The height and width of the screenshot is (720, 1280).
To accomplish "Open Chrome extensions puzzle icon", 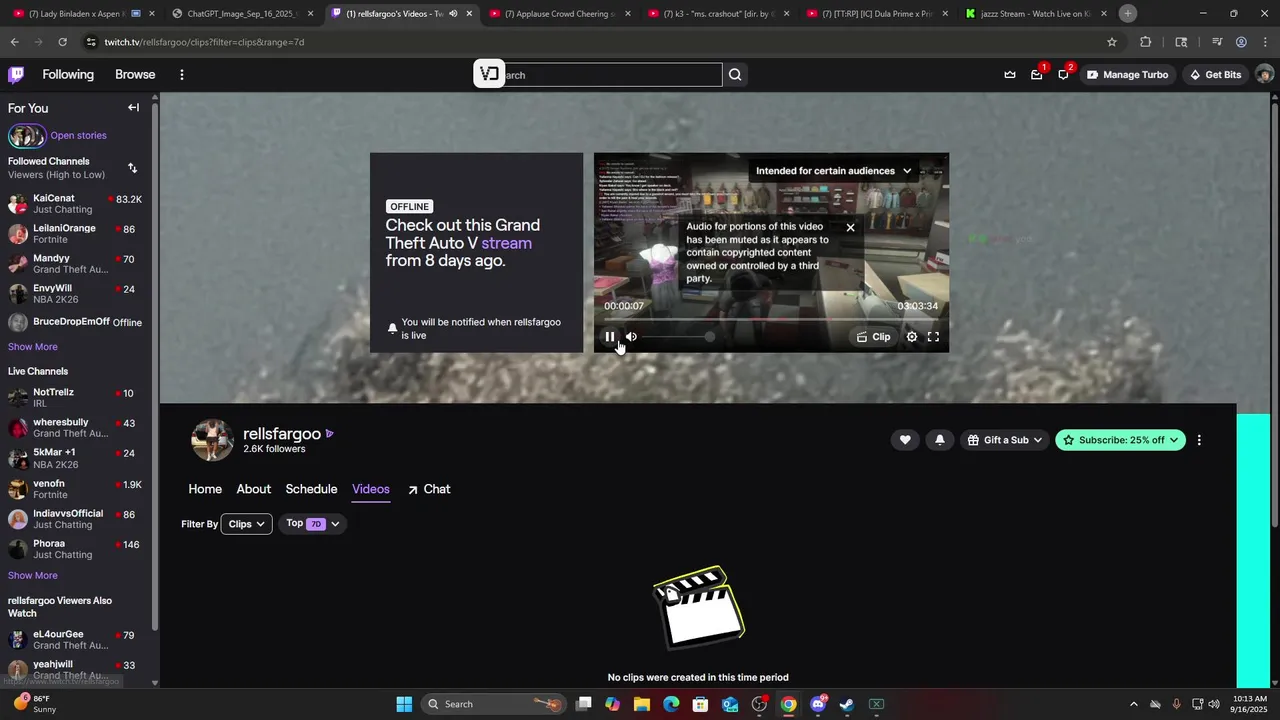I will [x=1145, y=42].
